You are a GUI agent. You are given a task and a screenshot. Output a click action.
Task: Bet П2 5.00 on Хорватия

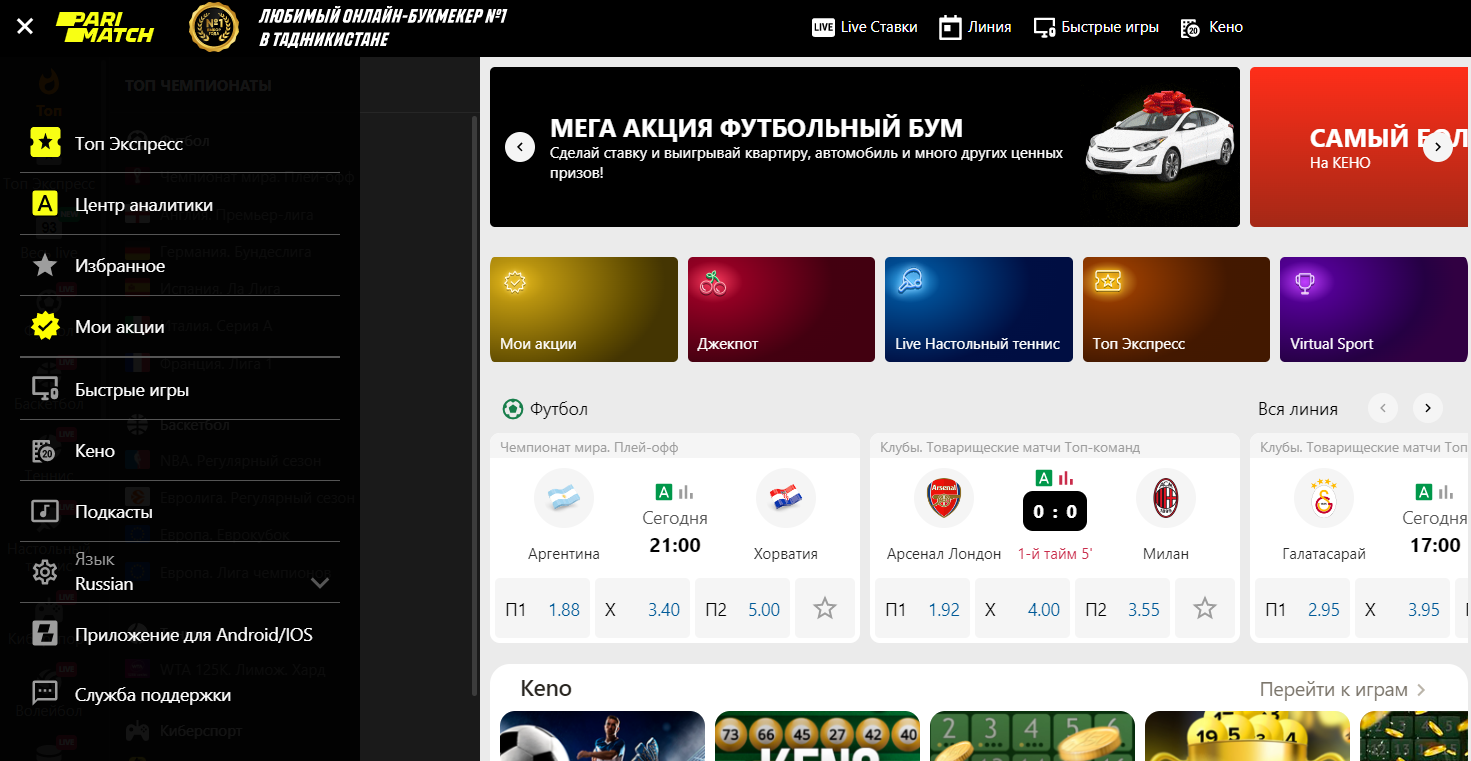coord(742,609)
